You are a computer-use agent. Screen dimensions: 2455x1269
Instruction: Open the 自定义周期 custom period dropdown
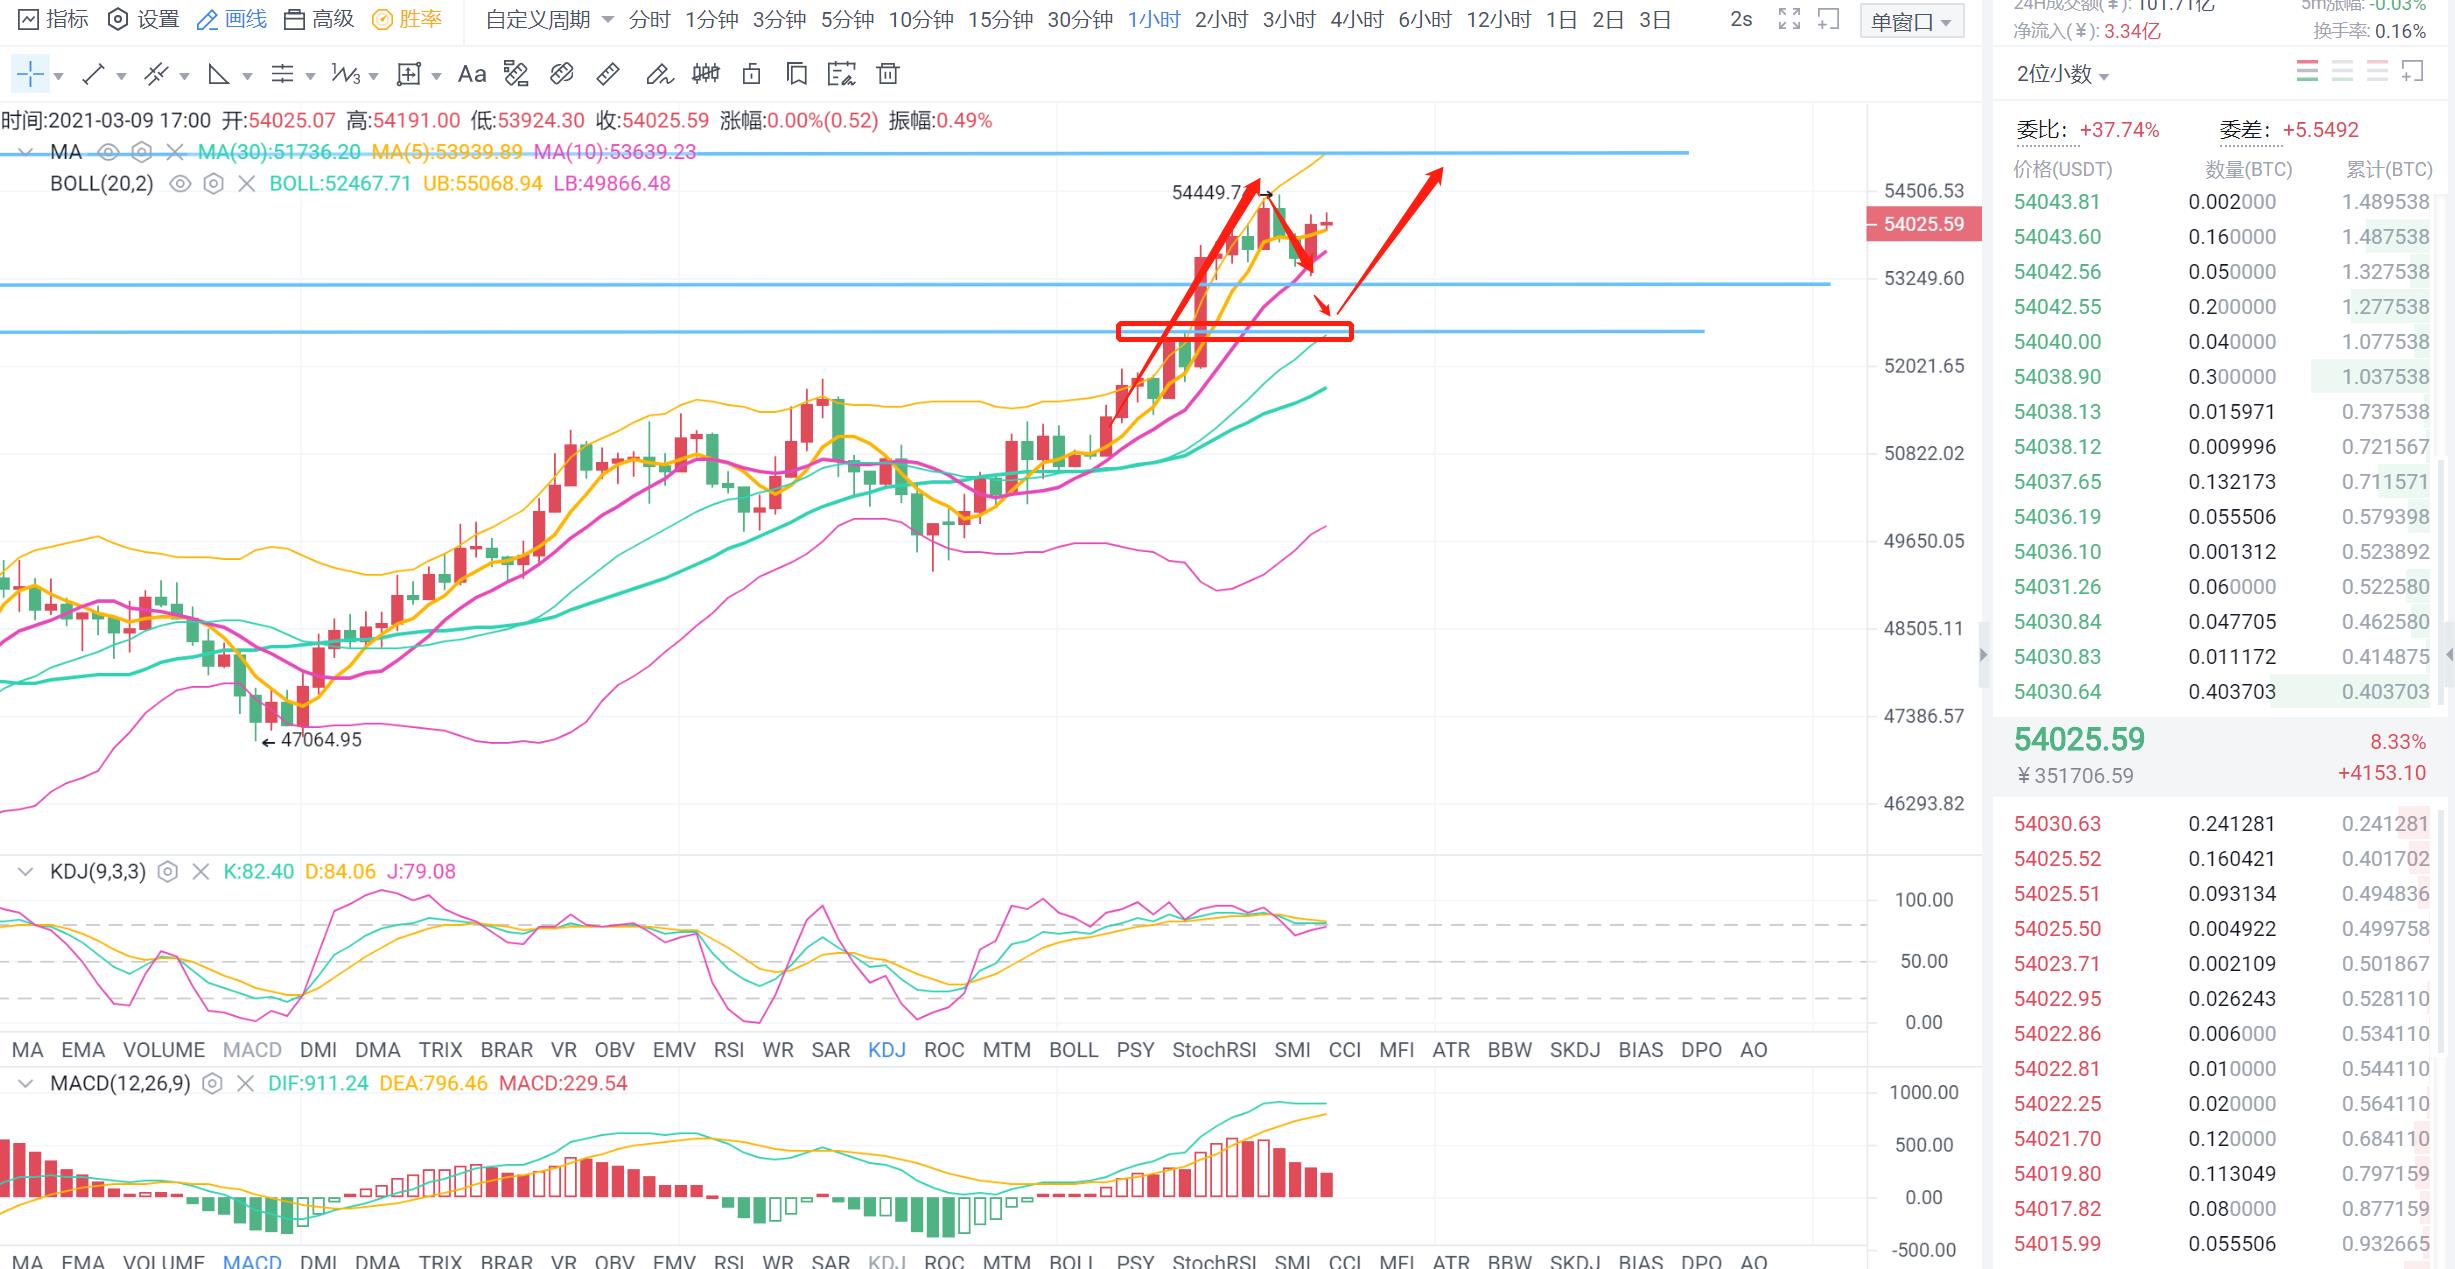click(x=549, y=19)
